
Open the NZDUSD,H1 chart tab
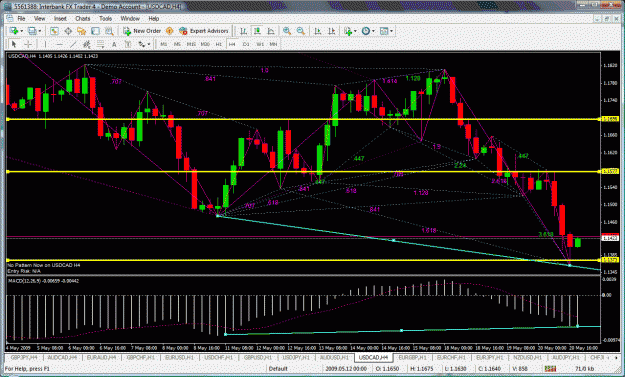click(528, 357)
